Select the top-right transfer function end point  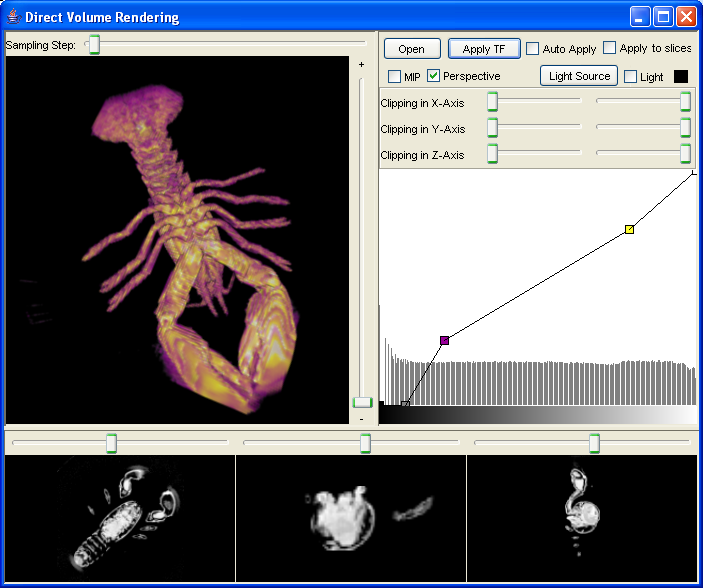[694, 173]
